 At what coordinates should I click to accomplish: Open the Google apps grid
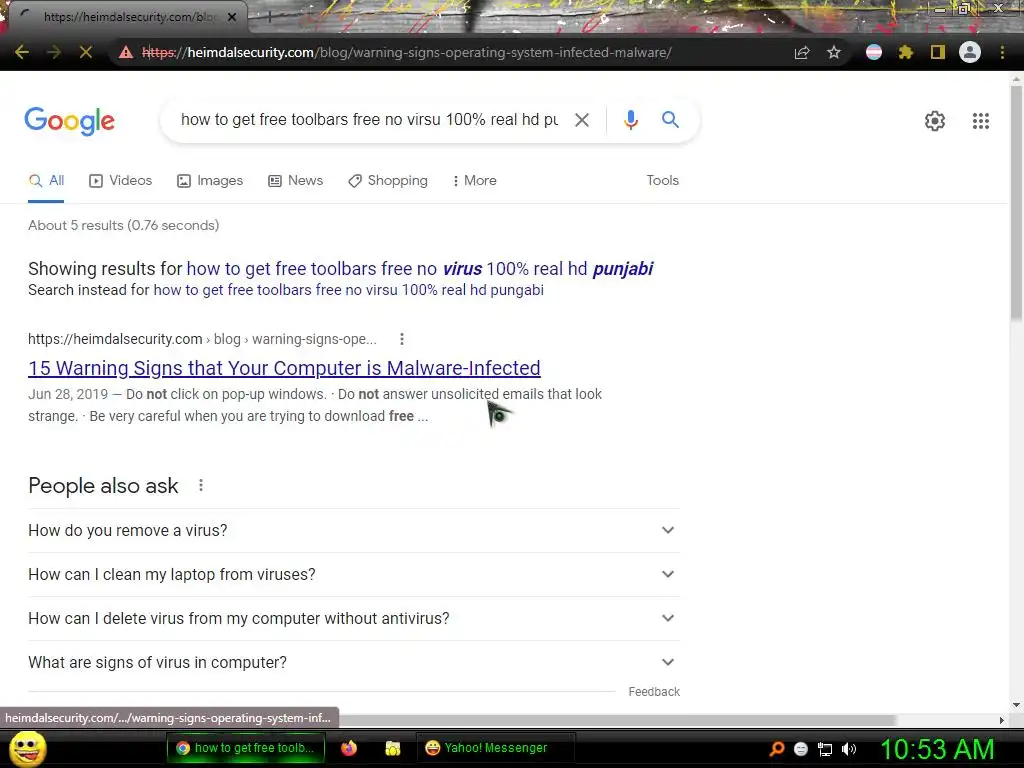pos(980,121)
